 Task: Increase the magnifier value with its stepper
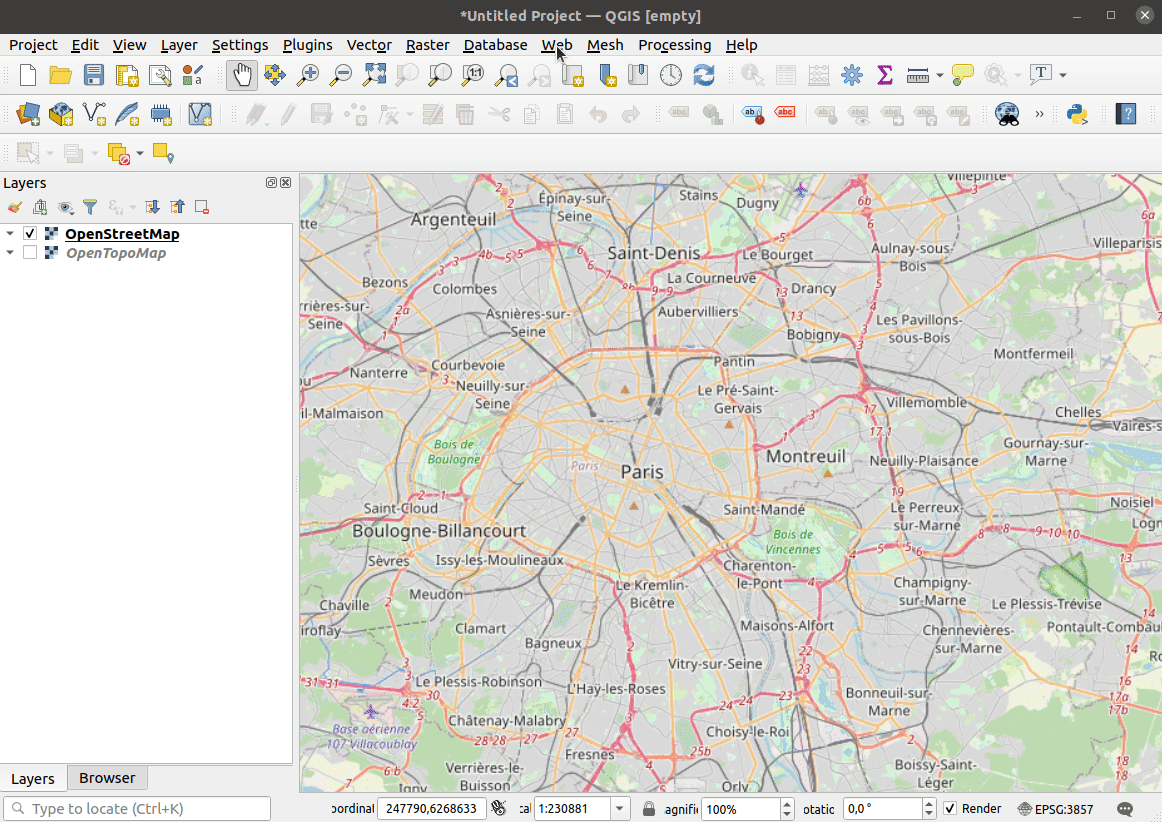point(786,803)
